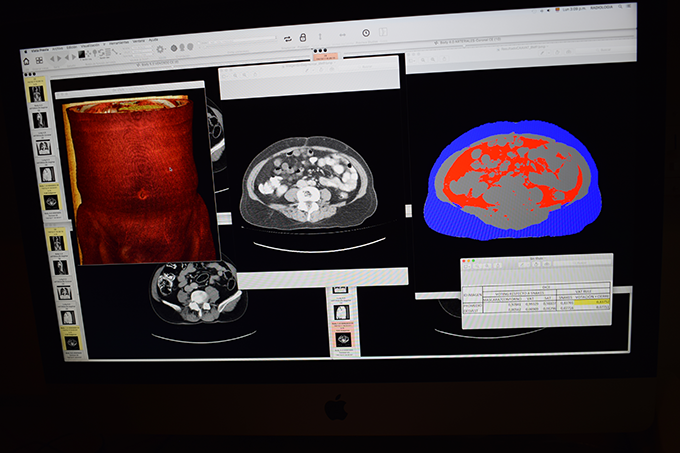
Task: Open the Edición menu
Action: coord(72,47)
